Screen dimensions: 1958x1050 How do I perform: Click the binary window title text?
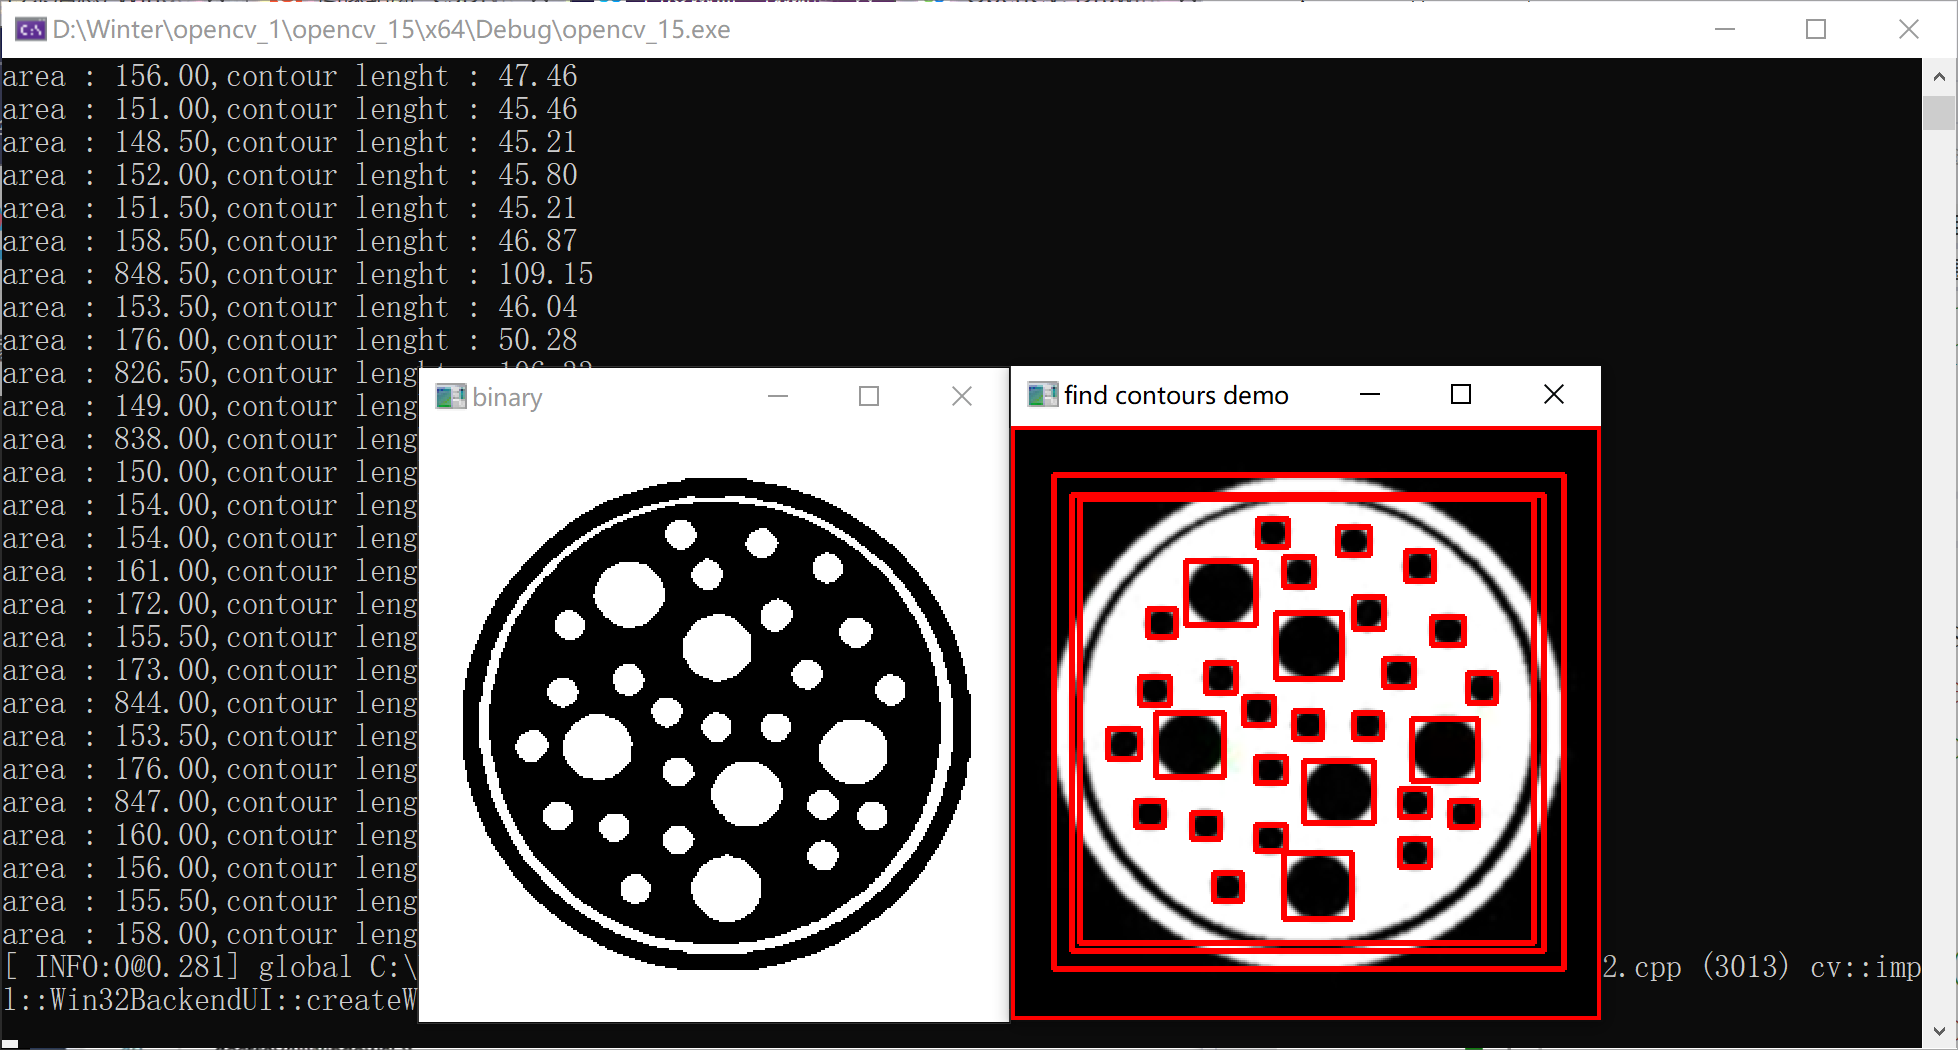(x=507, y=398)
